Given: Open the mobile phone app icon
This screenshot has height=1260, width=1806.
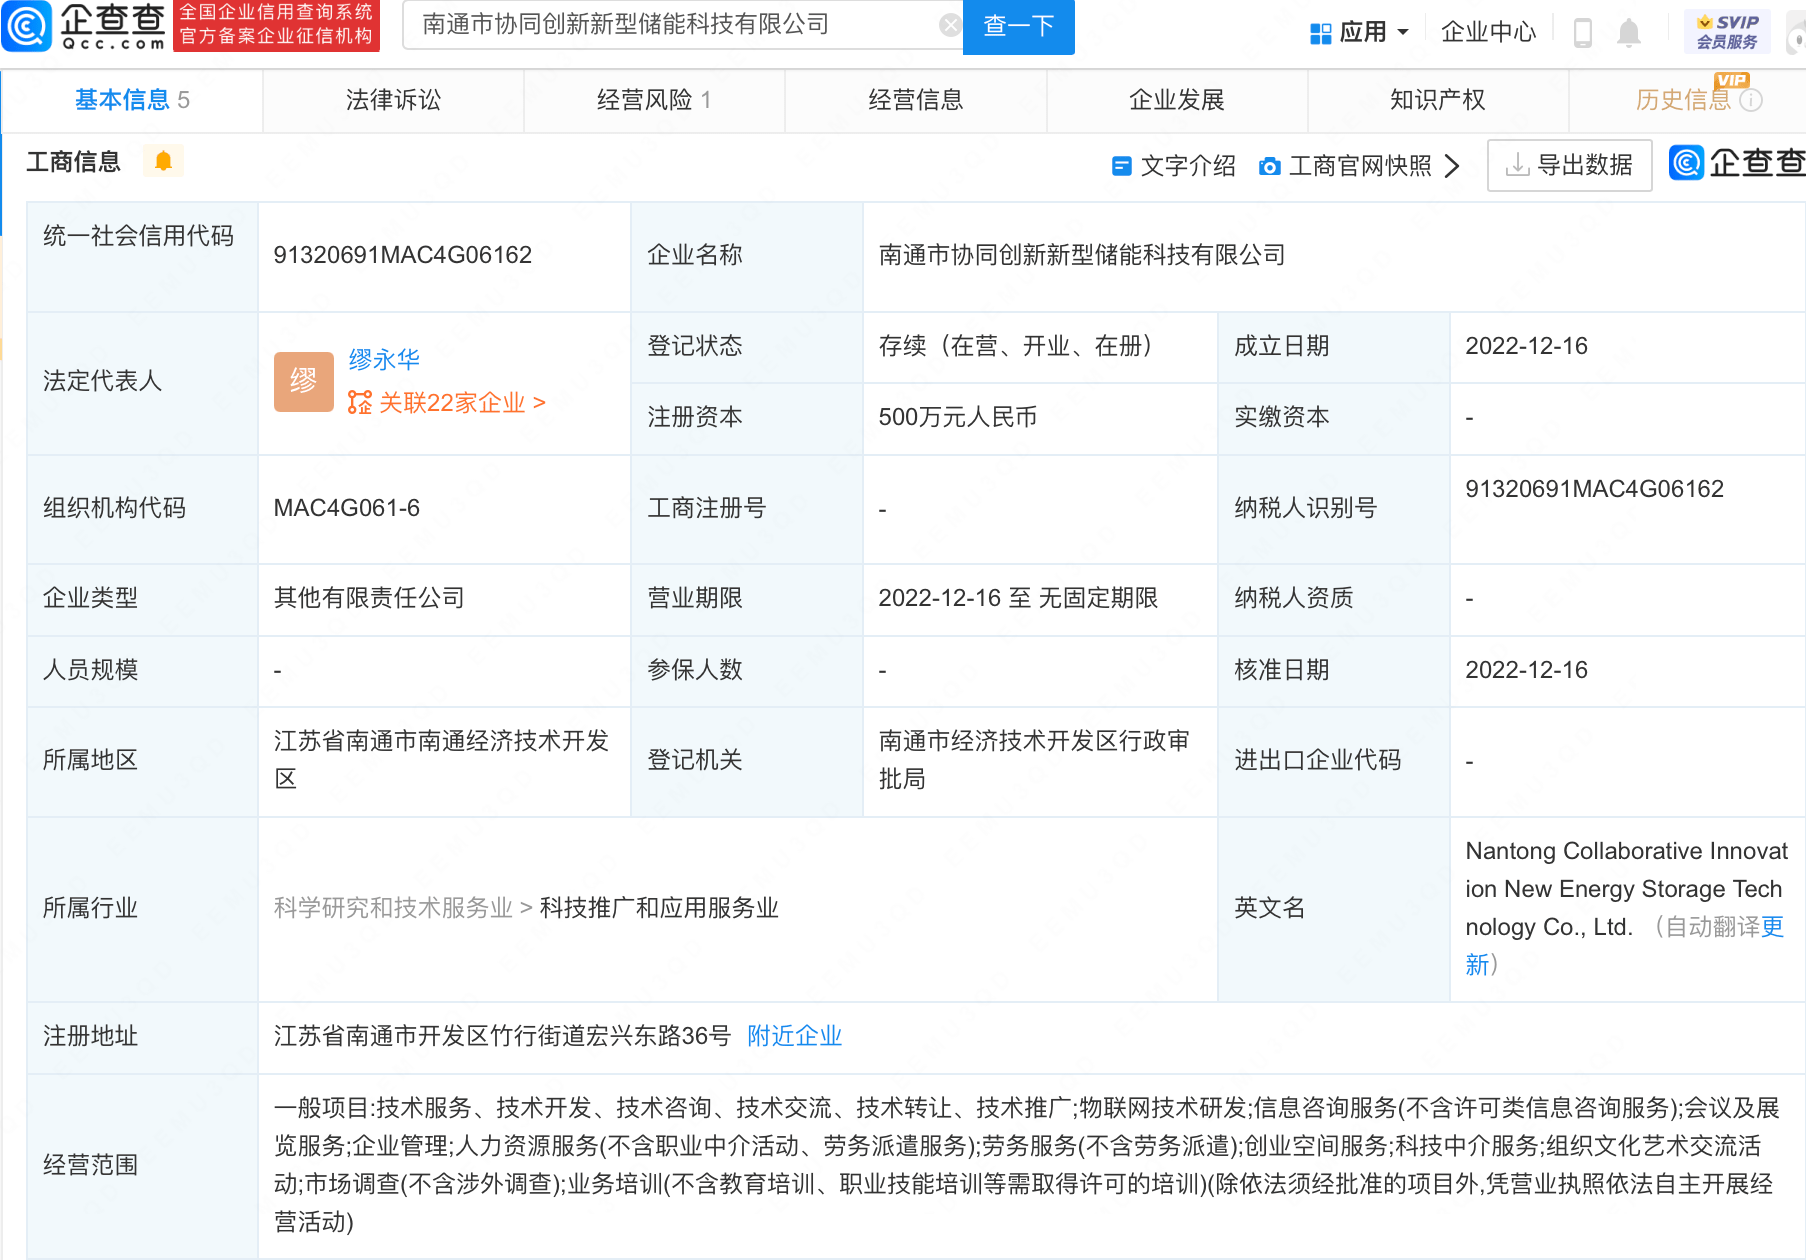Looking at the screenshot, I should (1582, 33).
